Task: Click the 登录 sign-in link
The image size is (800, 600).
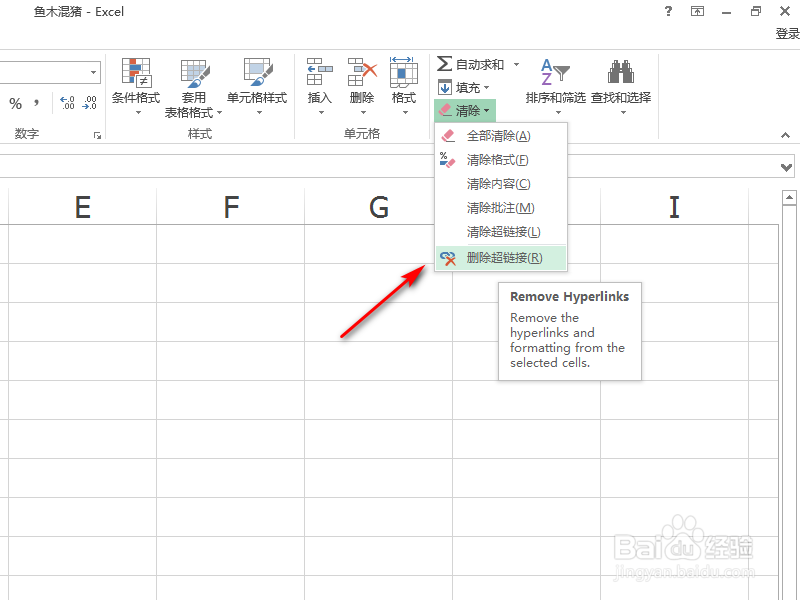Action: pos(786,32)
